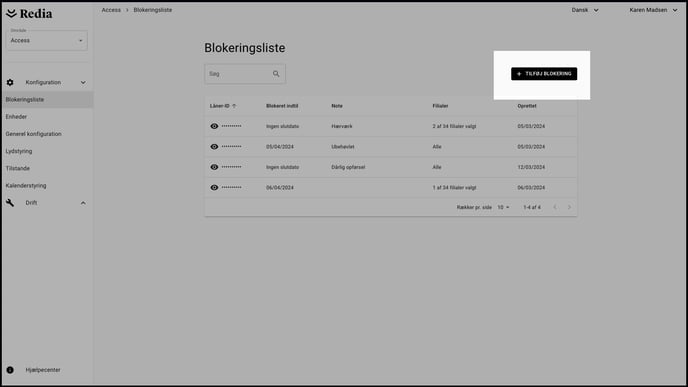688x387 pixels.
Task: Click the search magnifier icon
Action: tap(276, 74)
